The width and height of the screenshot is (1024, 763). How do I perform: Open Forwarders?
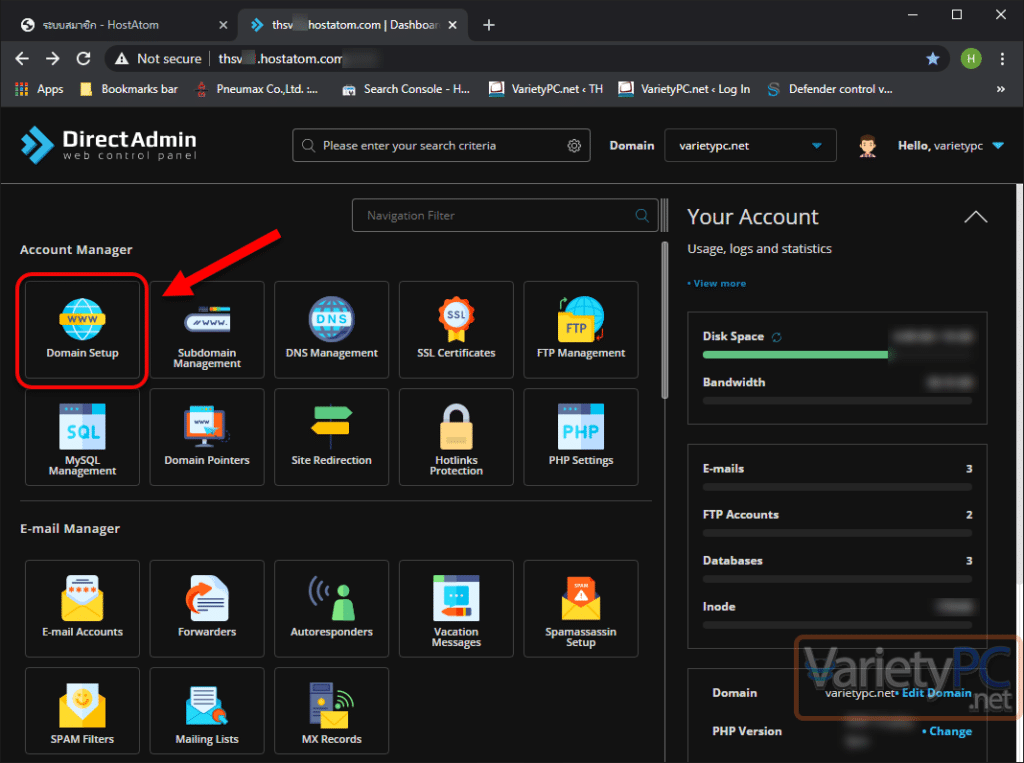point(207,609)
